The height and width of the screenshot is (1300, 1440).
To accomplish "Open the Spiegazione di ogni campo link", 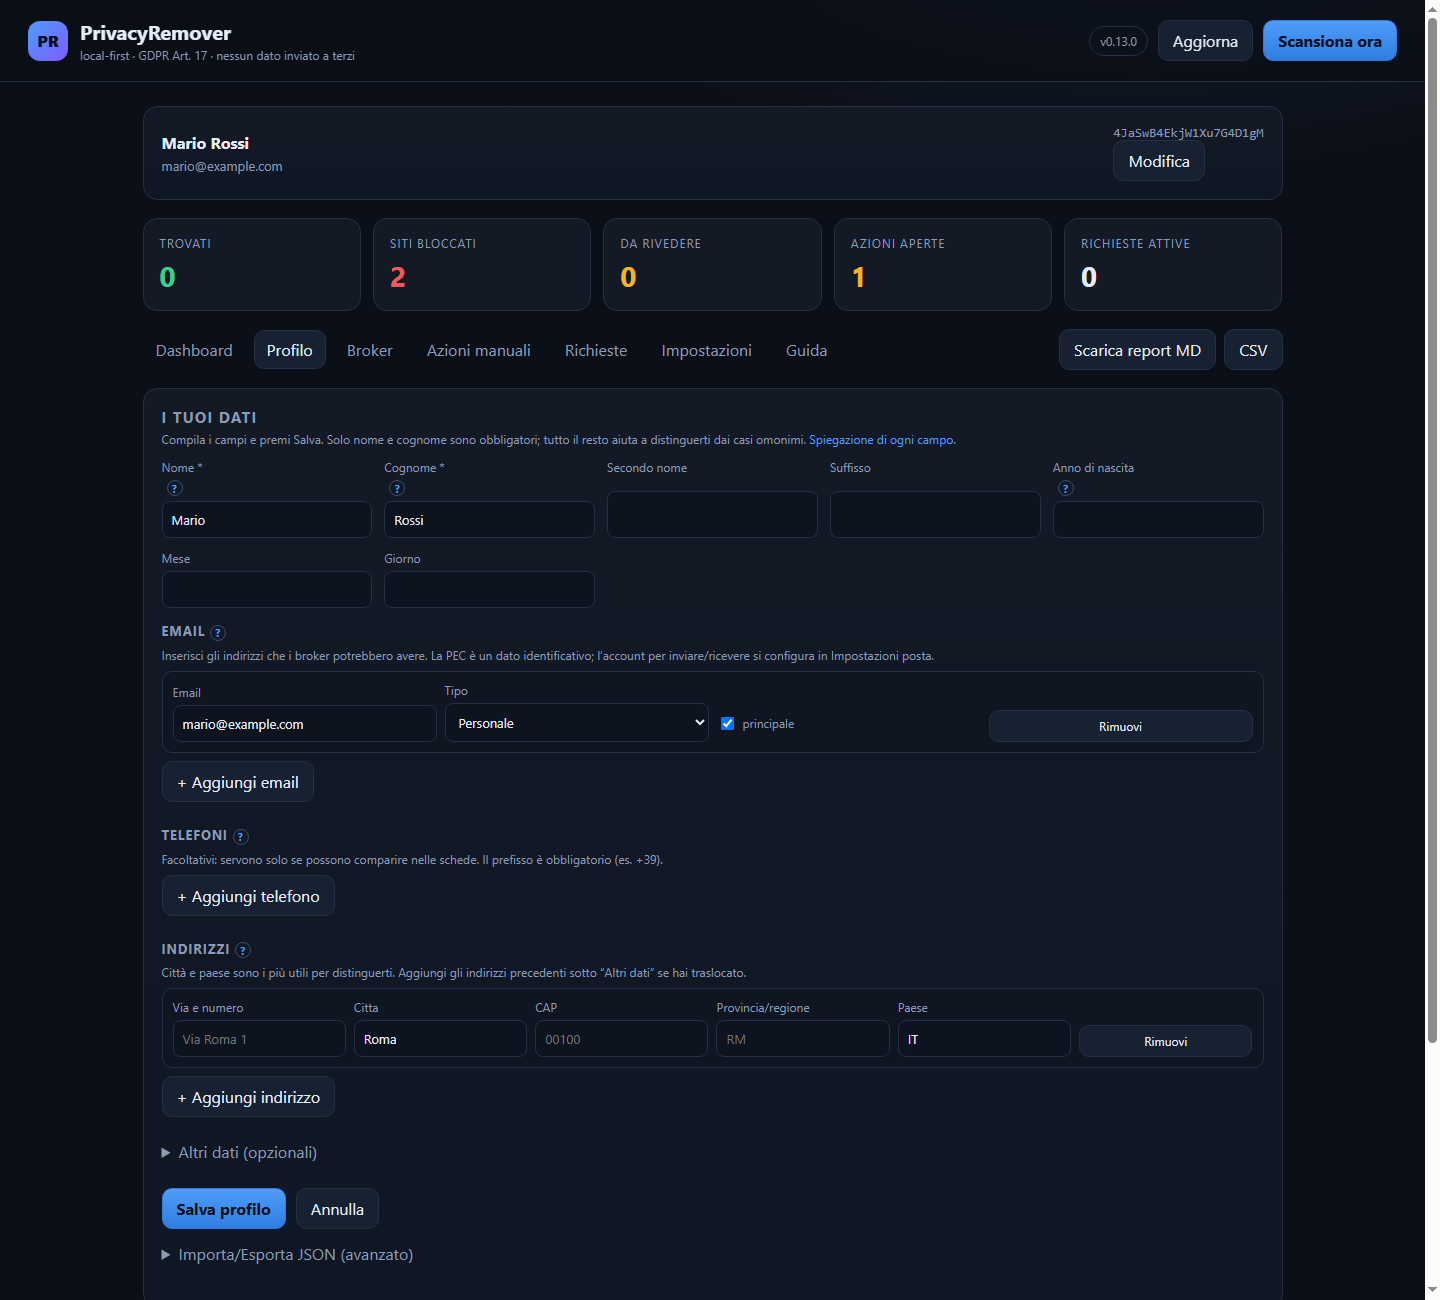I will pos(882,440).
